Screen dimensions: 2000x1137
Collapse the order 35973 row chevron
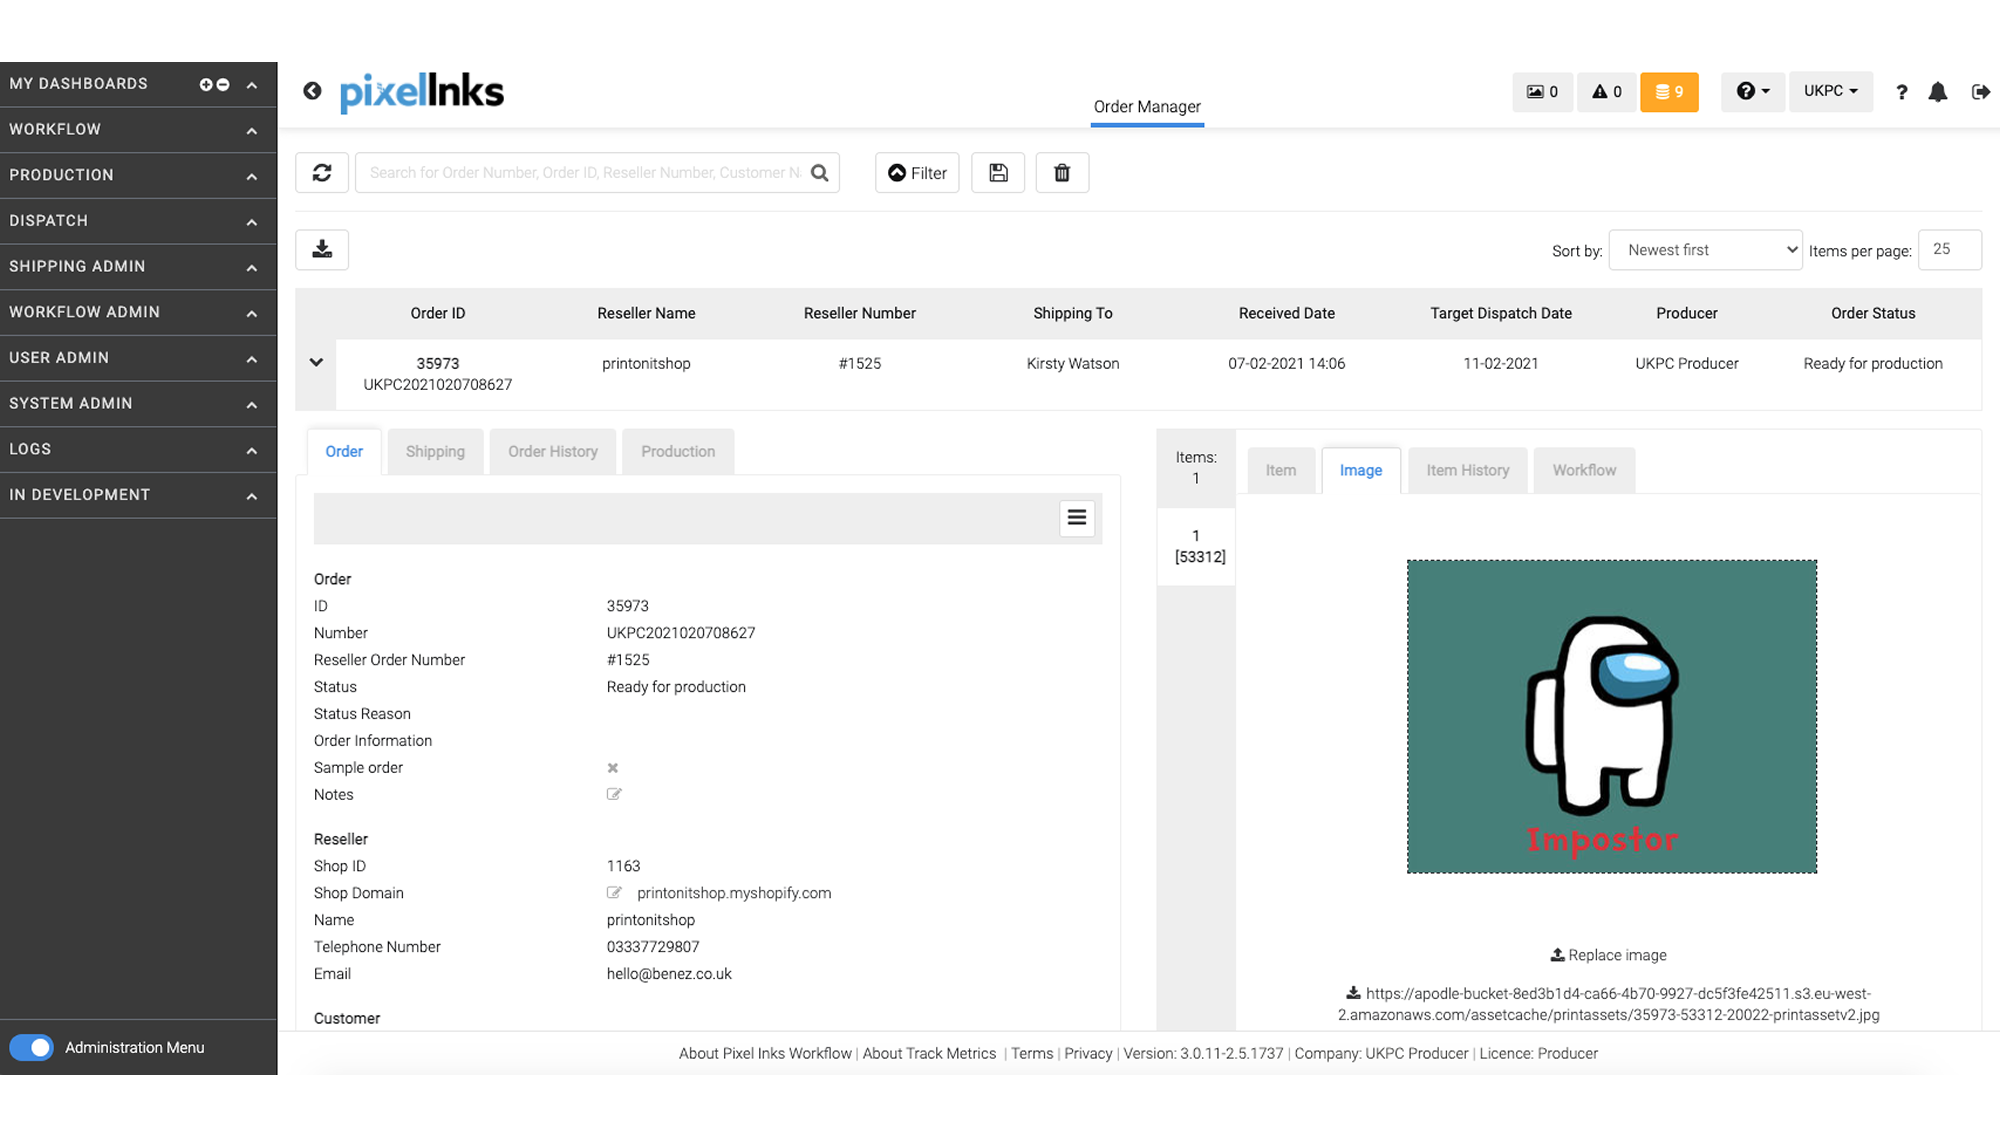tap(316, 362)
